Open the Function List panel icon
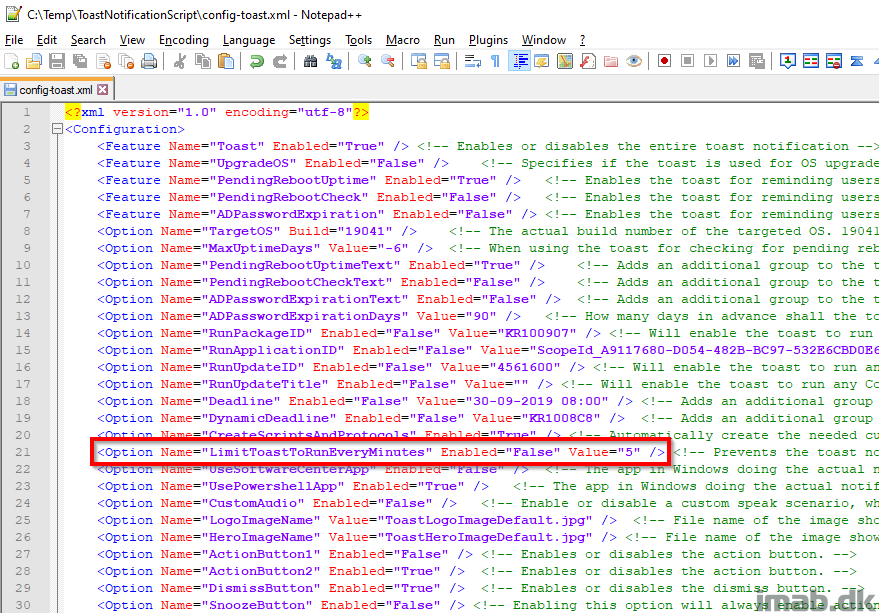The width and height of the screenshot is (879, 613). [588, 61]
